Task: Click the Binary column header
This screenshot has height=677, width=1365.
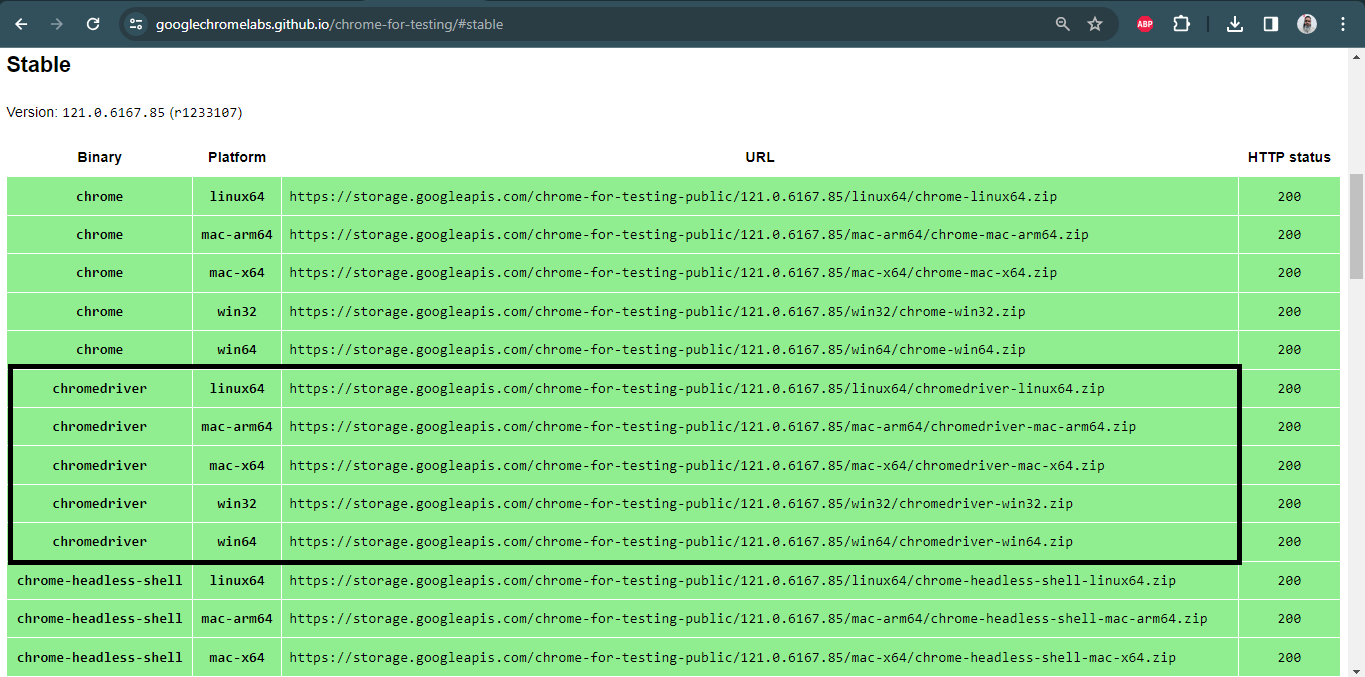Action: click(x=99, y=157)
